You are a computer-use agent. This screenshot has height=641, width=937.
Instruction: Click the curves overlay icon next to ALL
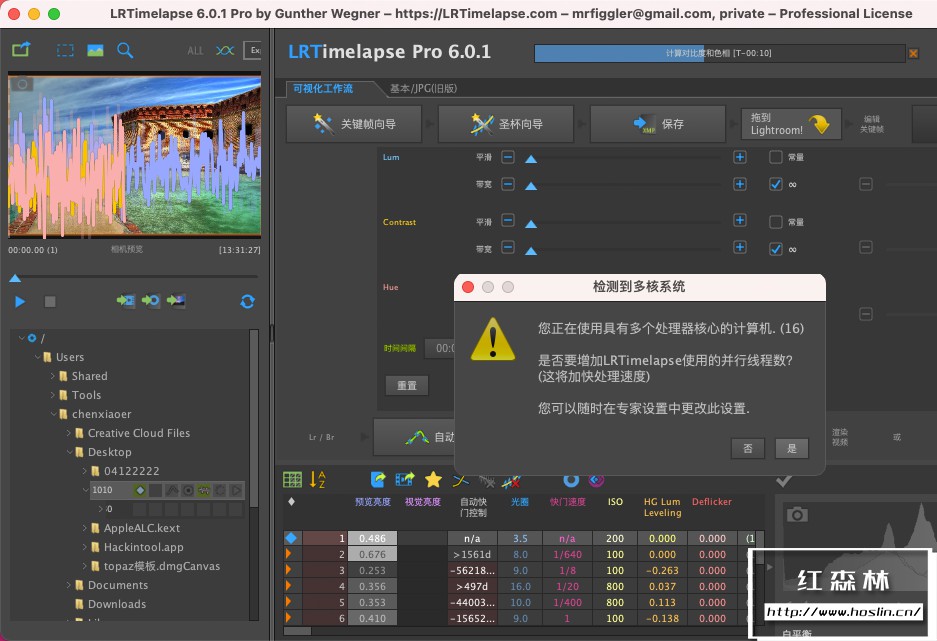[225, 50]
